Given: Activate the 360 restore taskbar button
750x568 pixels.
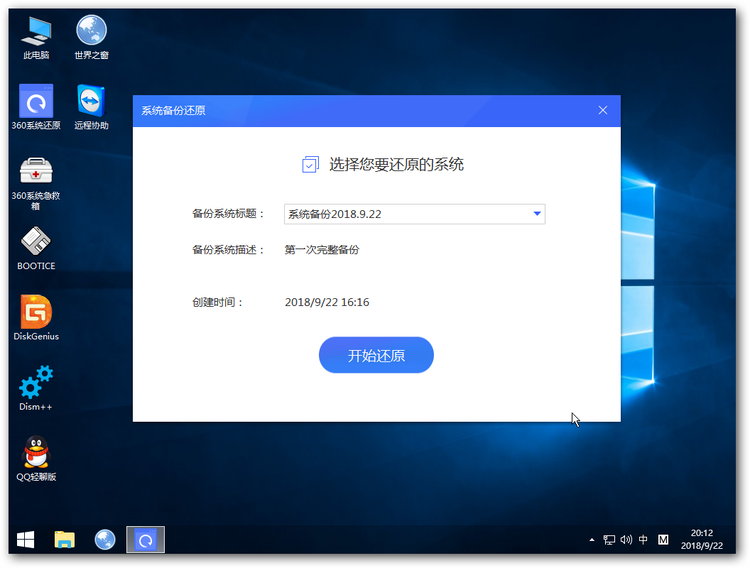Looking at the screenshot, I should (x=145, y=540).
